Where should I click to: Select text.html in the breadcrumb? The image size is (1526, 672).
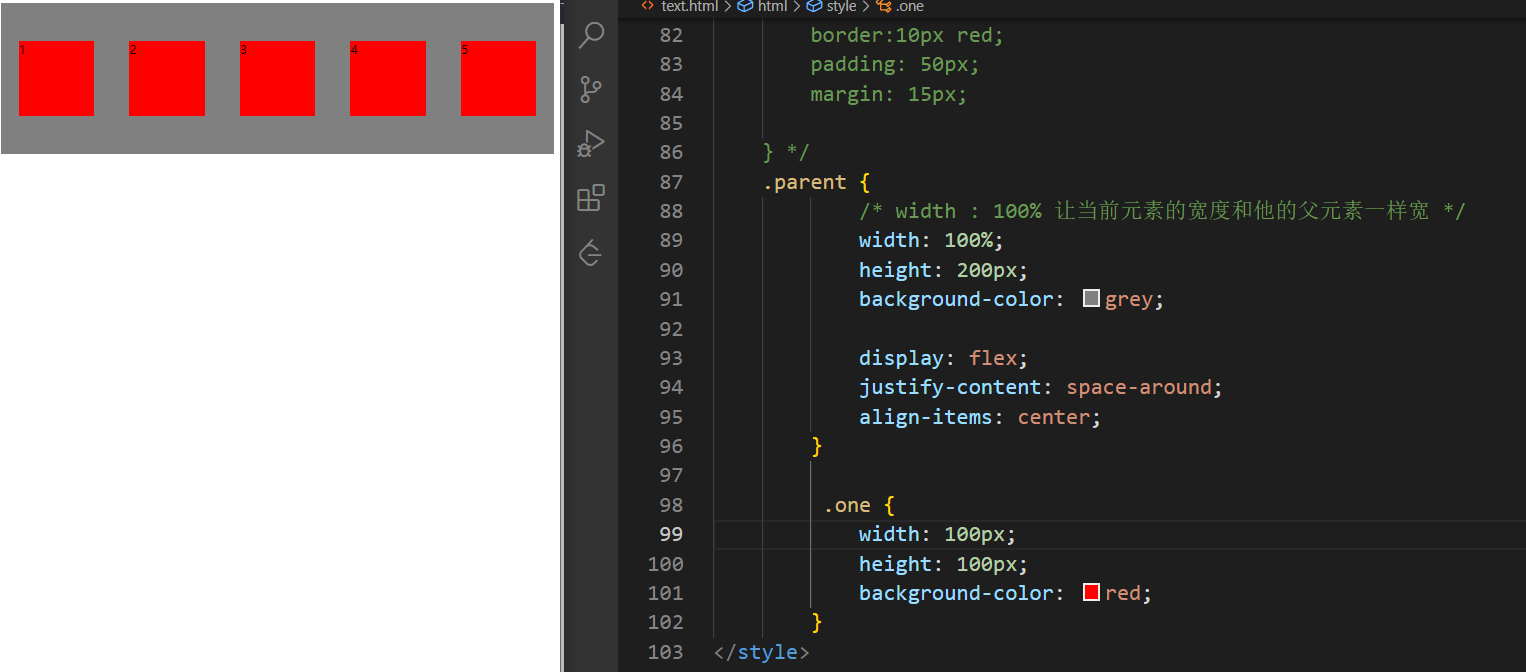(x=690, y=6)
